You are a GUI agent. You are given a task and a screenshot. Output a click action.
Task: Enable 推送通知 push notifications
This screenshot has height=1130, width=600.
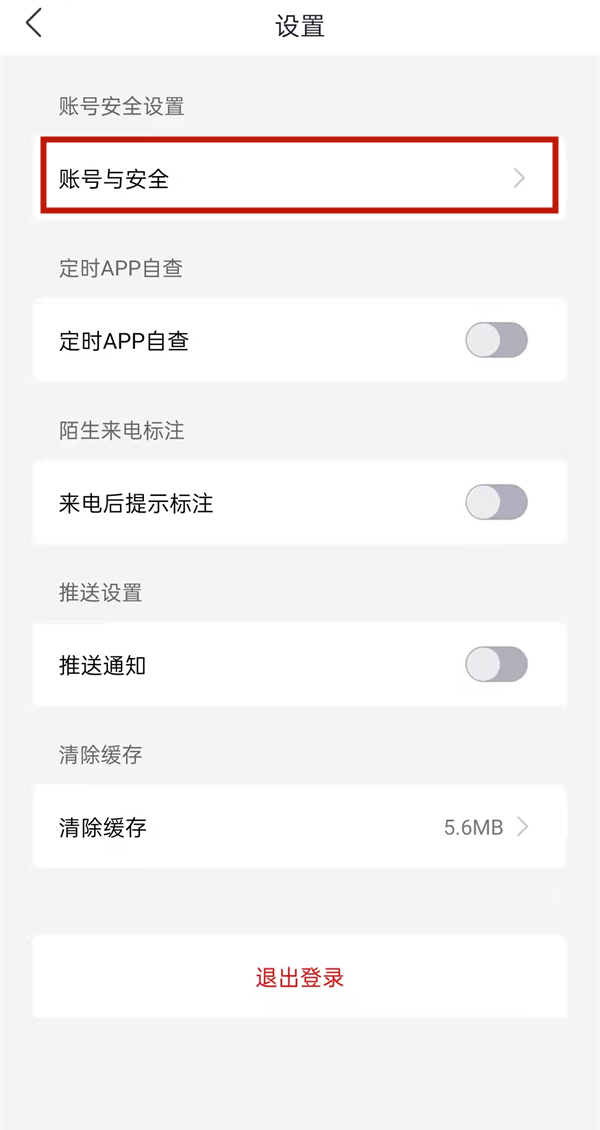pyautogui.click(x=494, y=665)
